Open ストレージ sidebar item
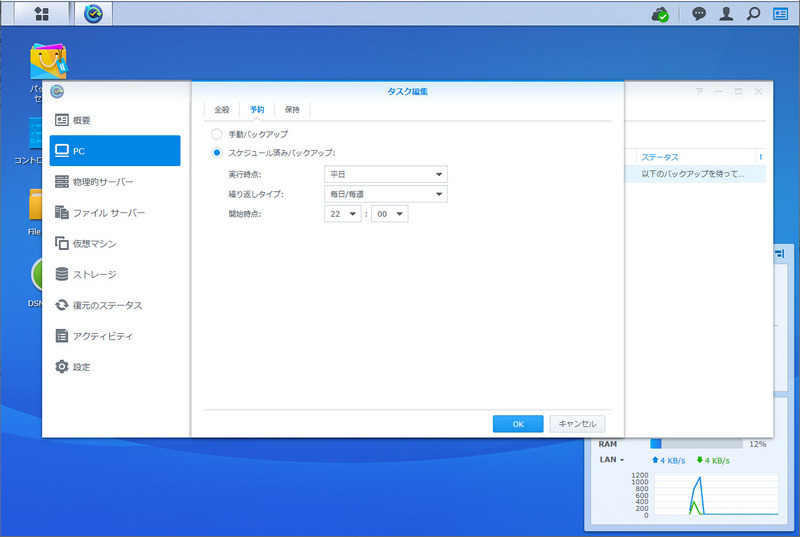Viewport: 800px width, 537px height. click(115, 274)
